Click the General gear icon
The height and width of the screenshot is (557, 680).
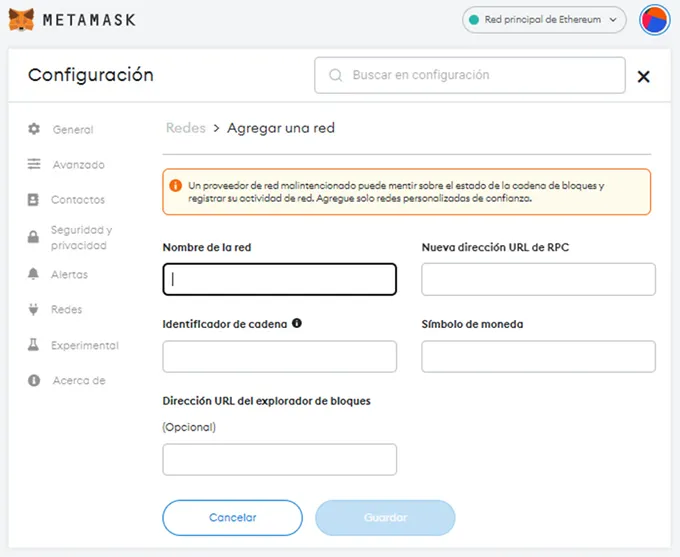pos(34,129)
